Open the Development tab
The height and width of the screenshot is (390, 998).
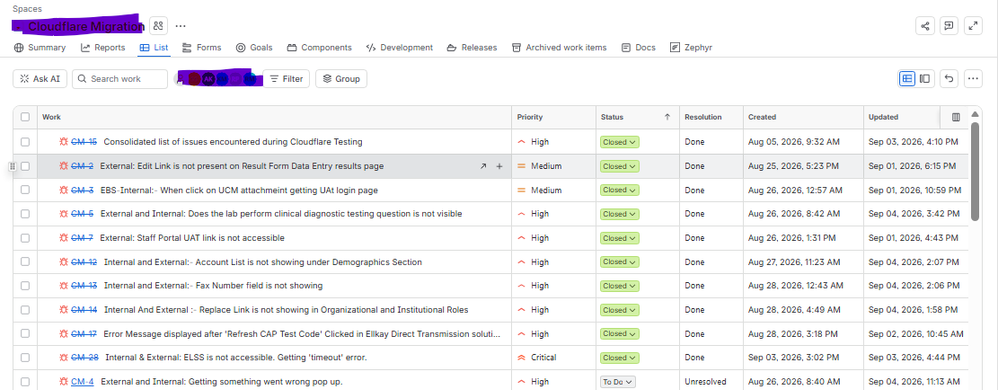(x=400, y=48)
